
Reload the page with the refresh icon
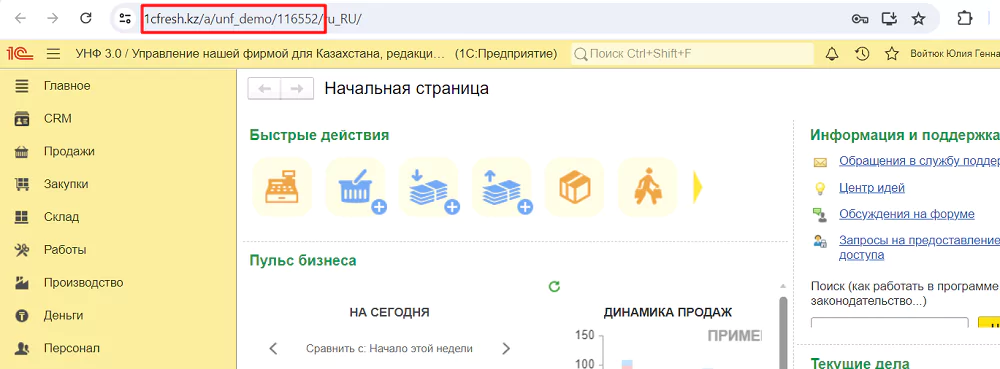(86, 18)
